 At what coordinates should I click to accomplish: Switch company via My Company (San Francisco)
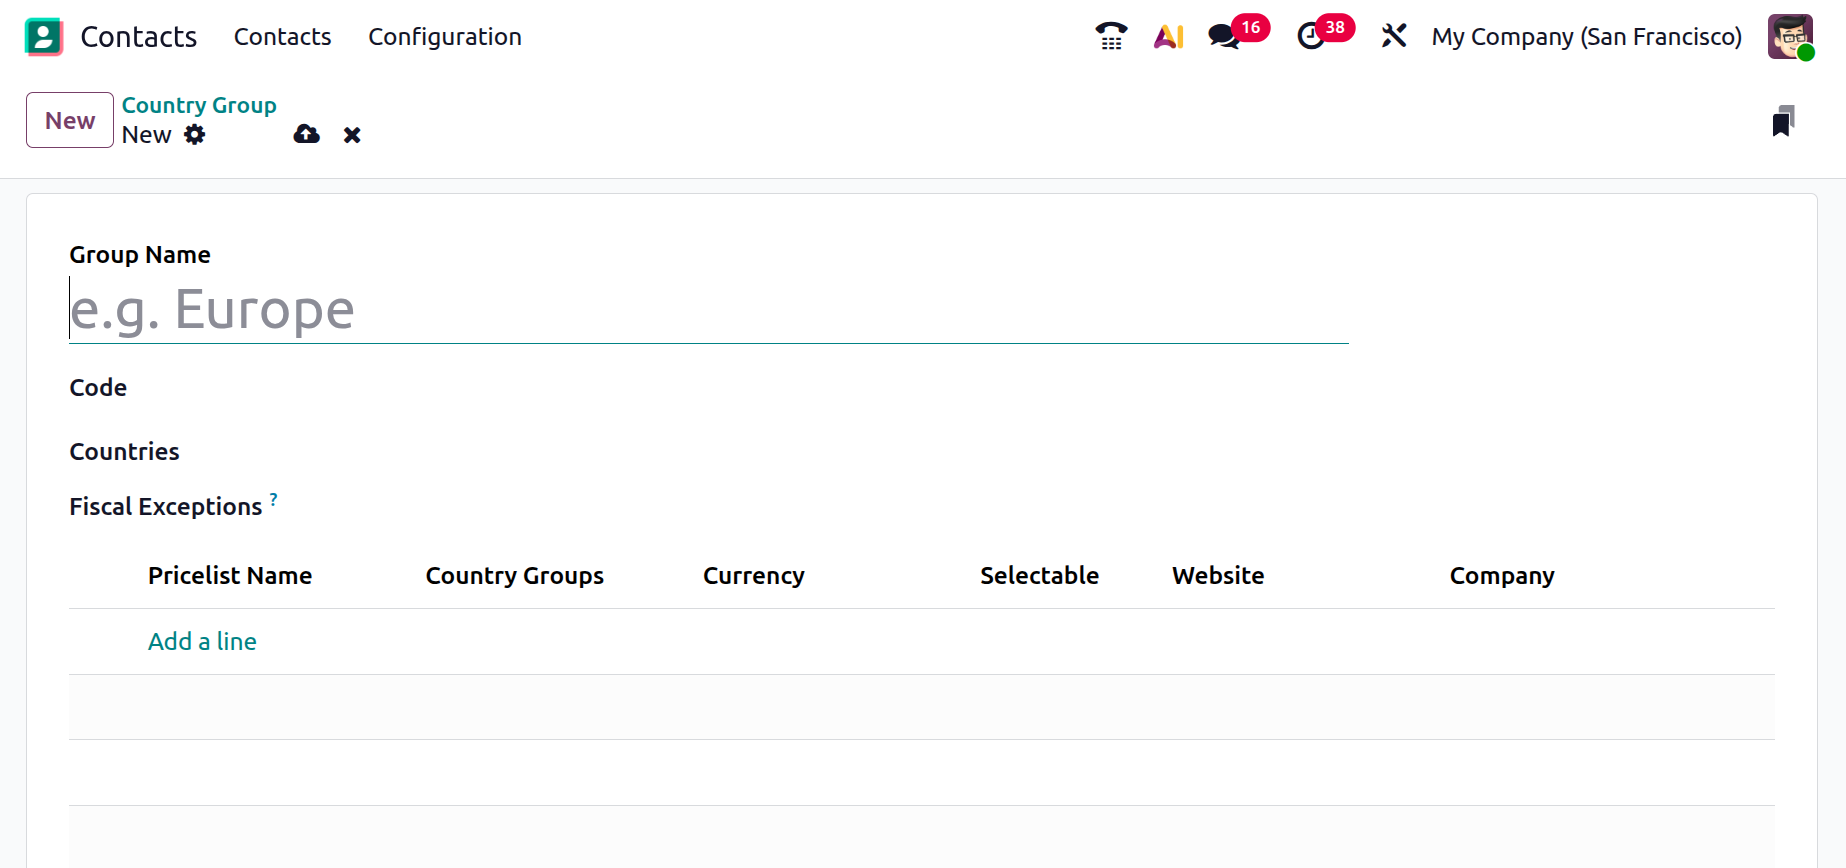coord(1586,37)
